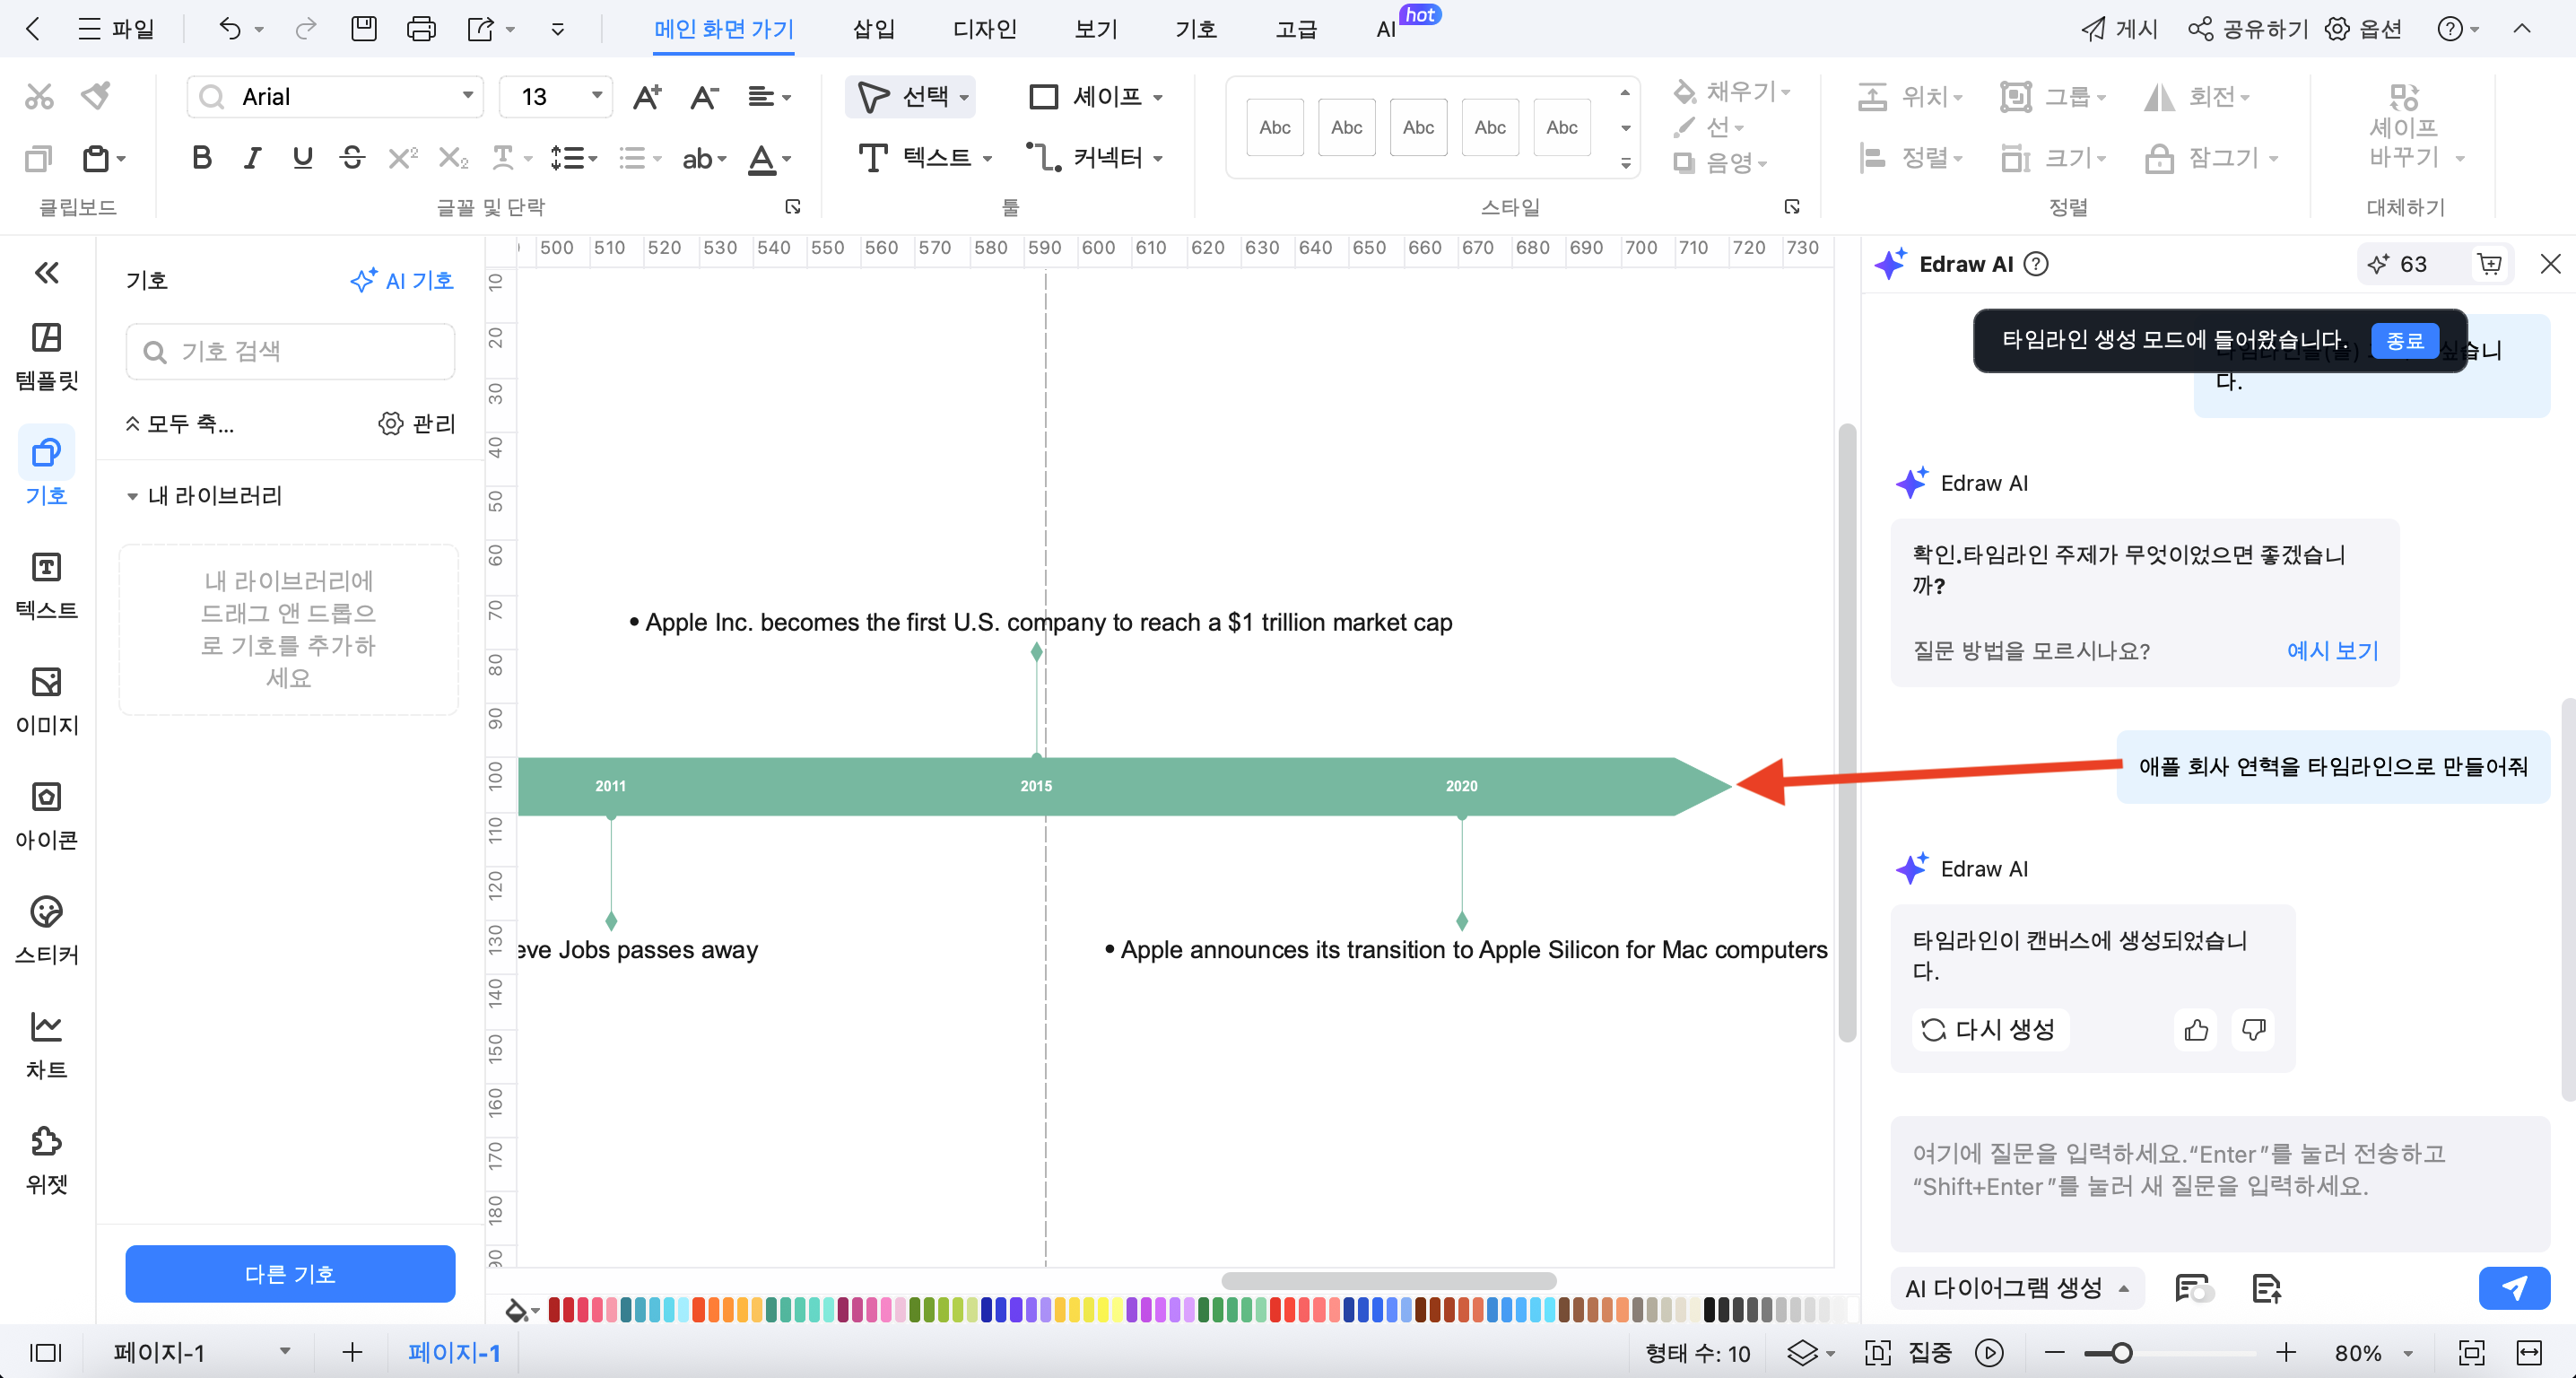Click the horizontal scrollbar under the canvas
The width and height of the screenshot is (2576, 1378).
[x=1388, y=1281]
